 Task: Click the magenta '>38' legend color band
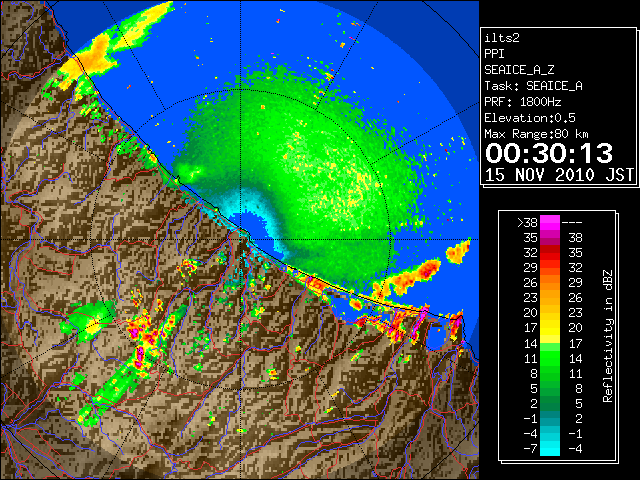tap(550, 222)
